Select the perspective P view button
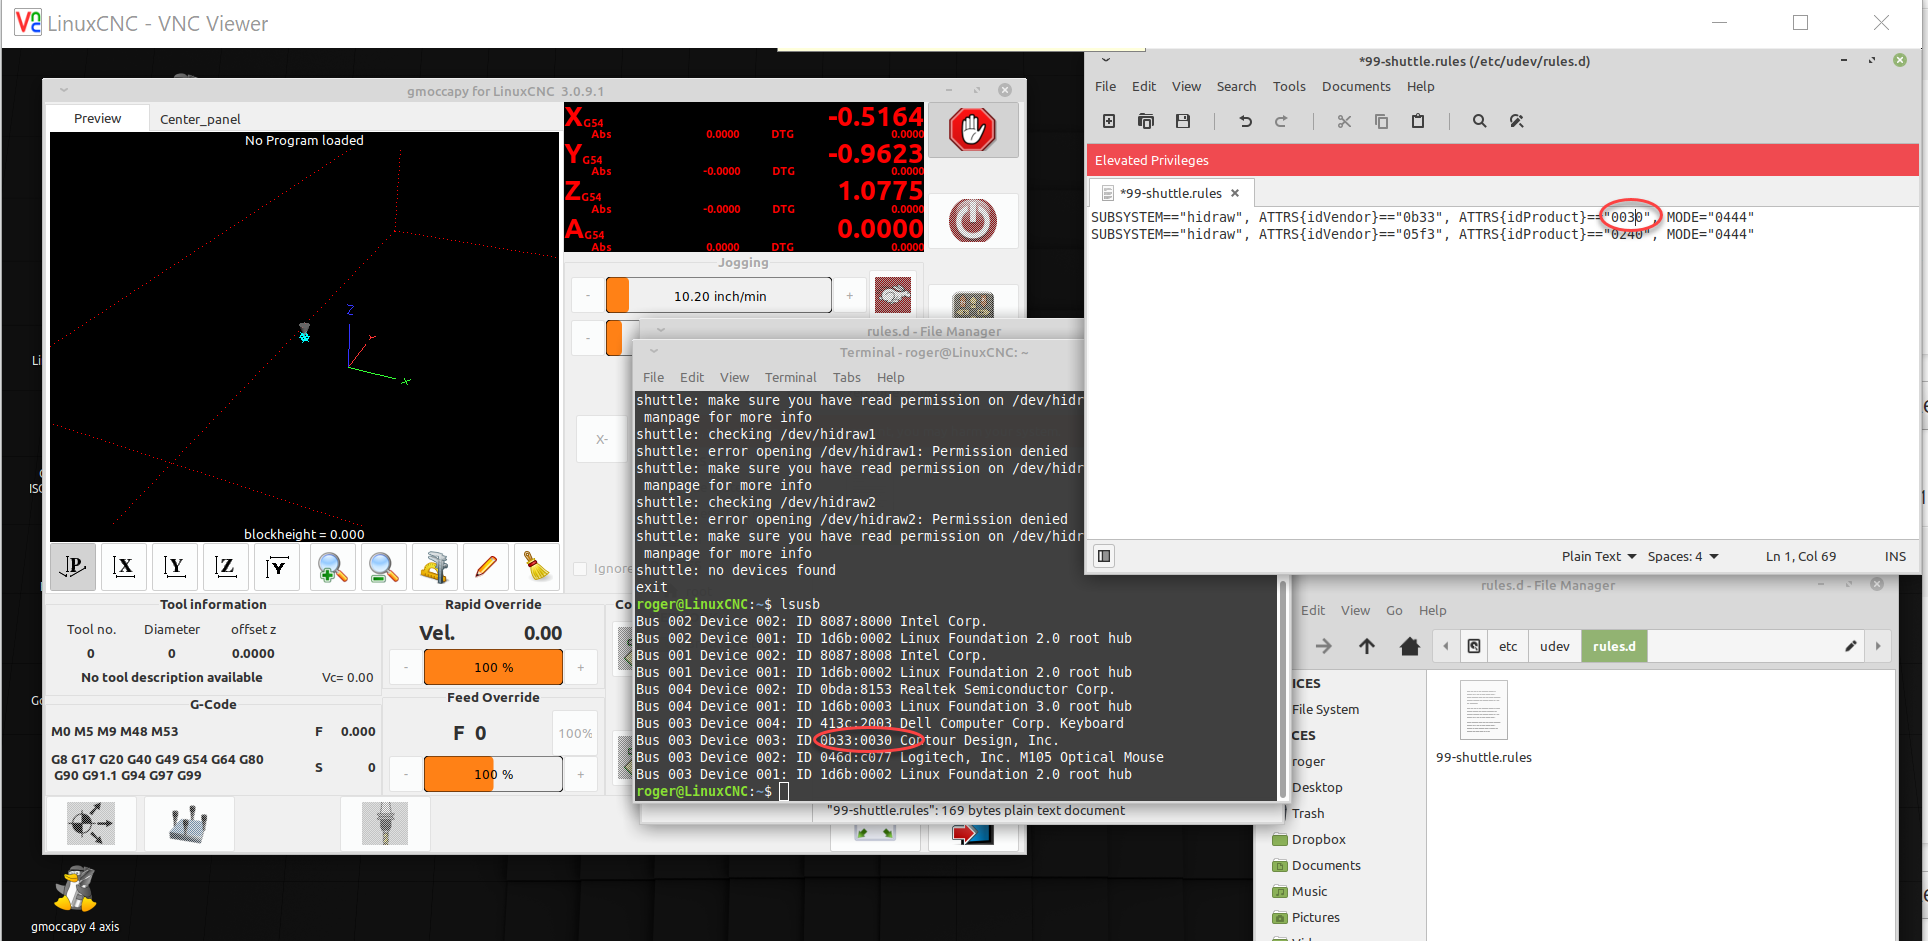 click(73, 568)
